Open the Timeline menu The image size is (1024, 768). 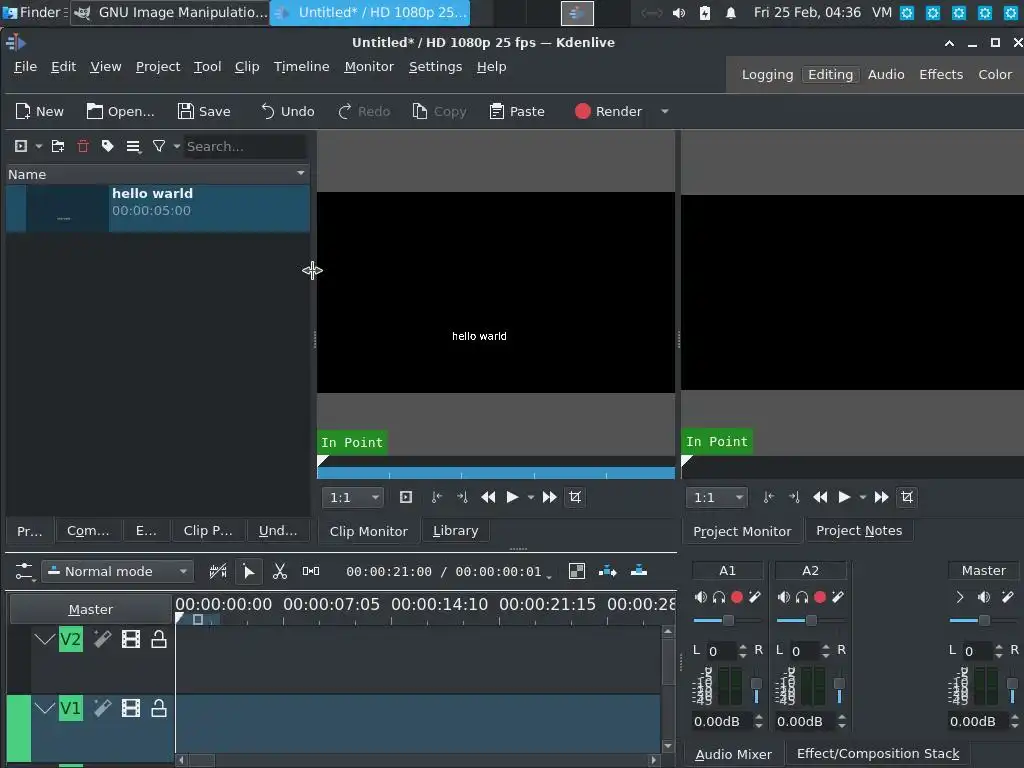tap(301, 67)
